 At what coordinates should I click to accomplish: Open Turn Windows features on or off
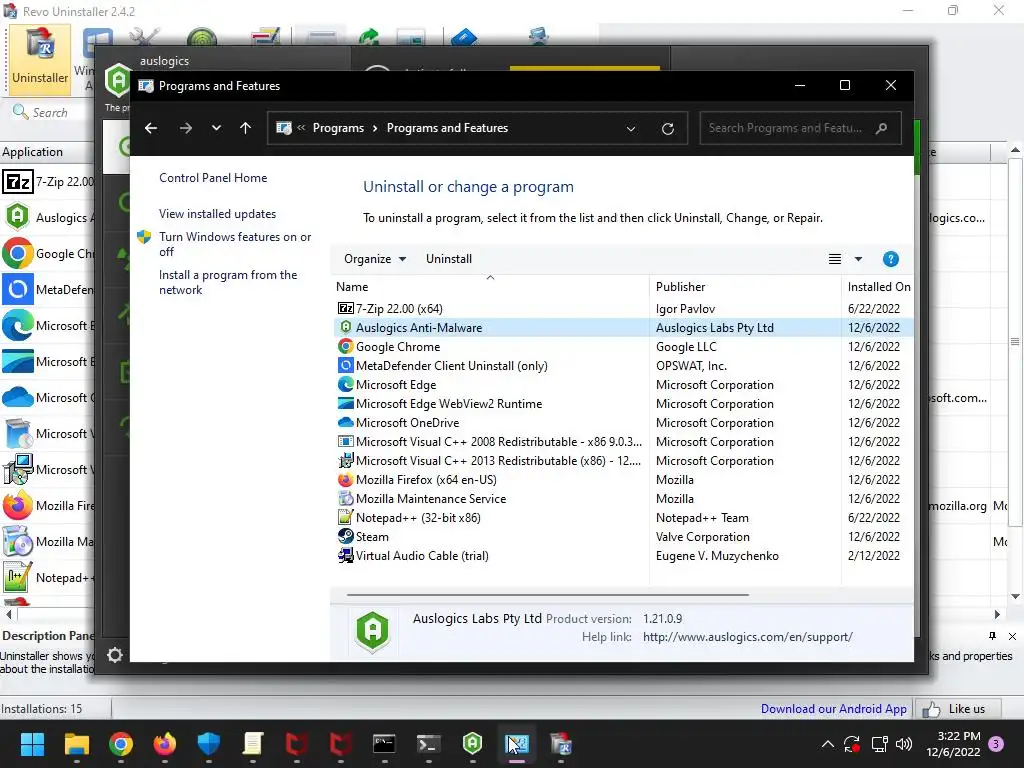click(x=235, y=244)
